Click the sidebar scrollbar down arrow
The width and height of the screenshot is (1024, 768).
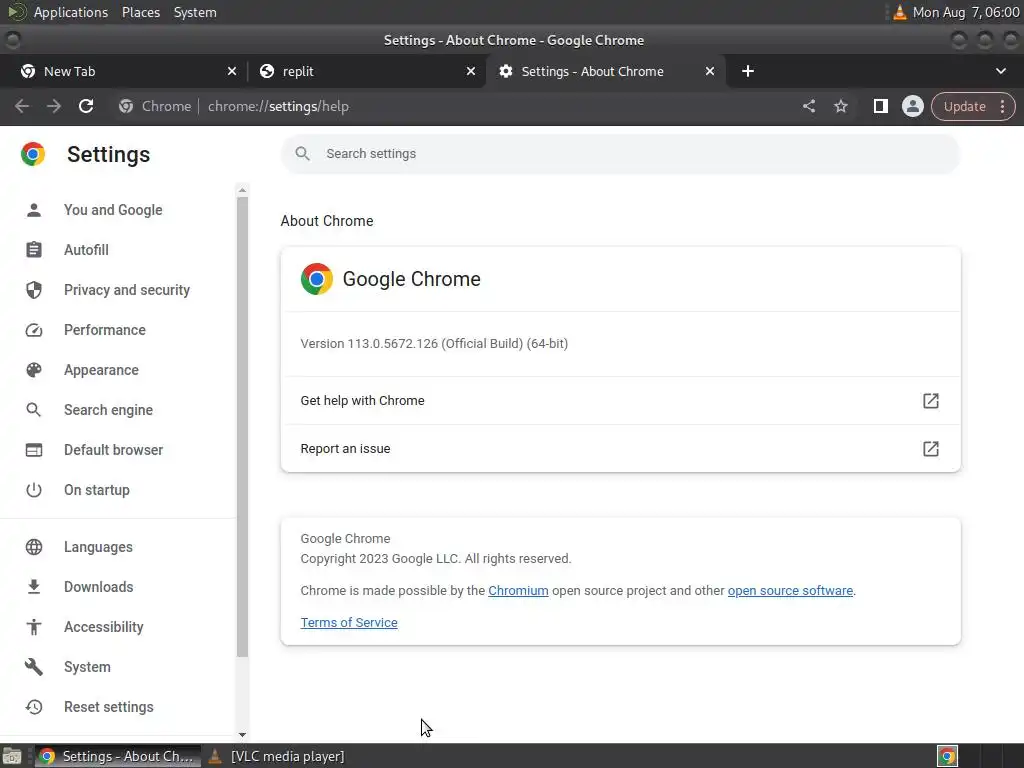pyautogui.click(x=242, y=735)
